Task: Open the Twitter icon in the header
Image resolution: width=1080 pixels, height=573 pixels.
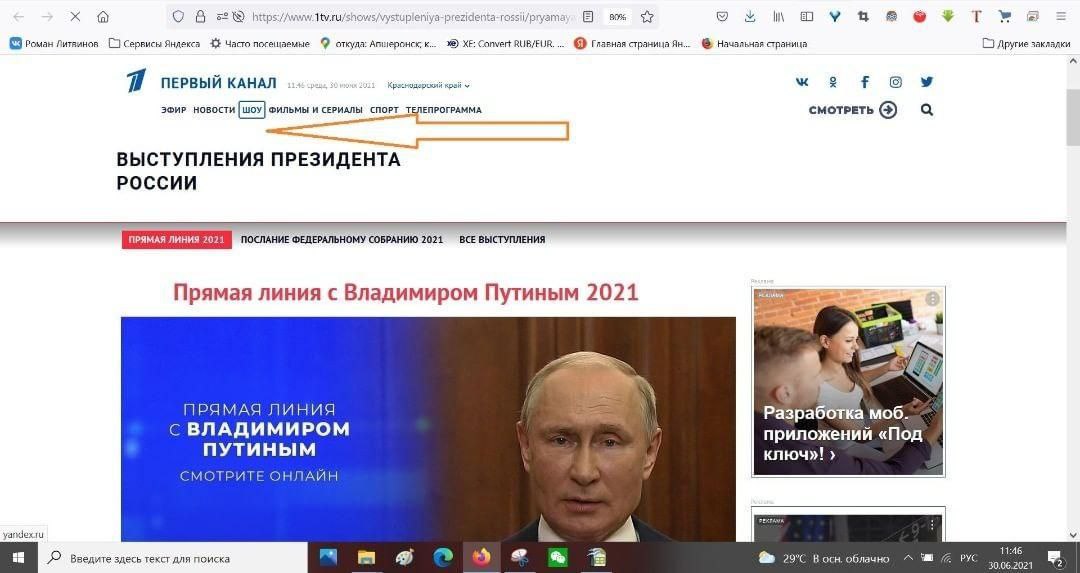Action: [927, 82]
